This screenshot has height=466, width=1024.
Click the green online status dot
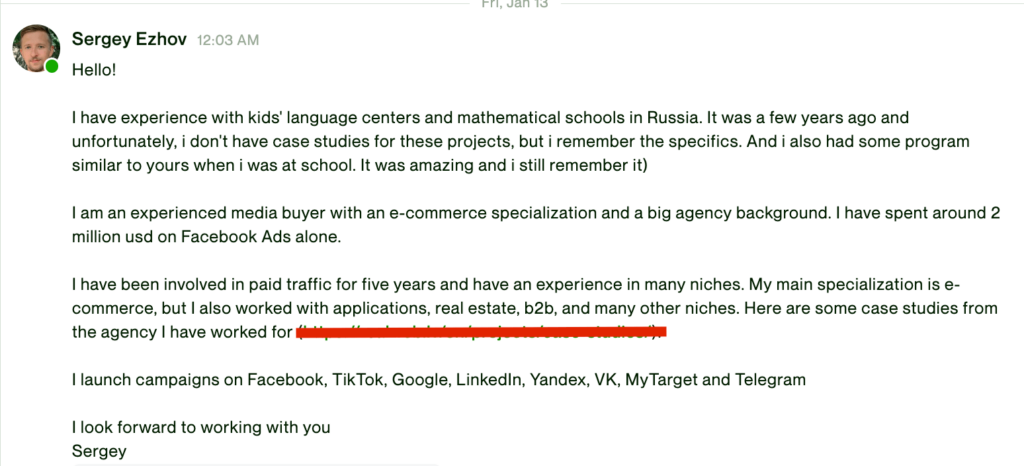(x=52, y=66)
